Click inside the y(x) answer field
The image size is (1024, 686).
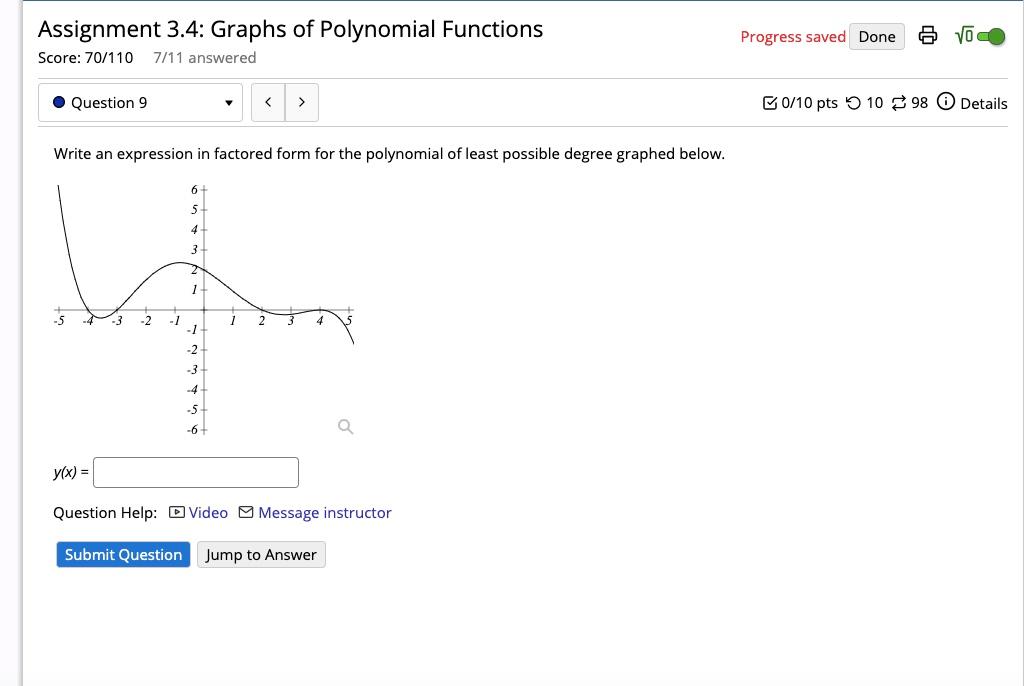[x=195, y=471]
